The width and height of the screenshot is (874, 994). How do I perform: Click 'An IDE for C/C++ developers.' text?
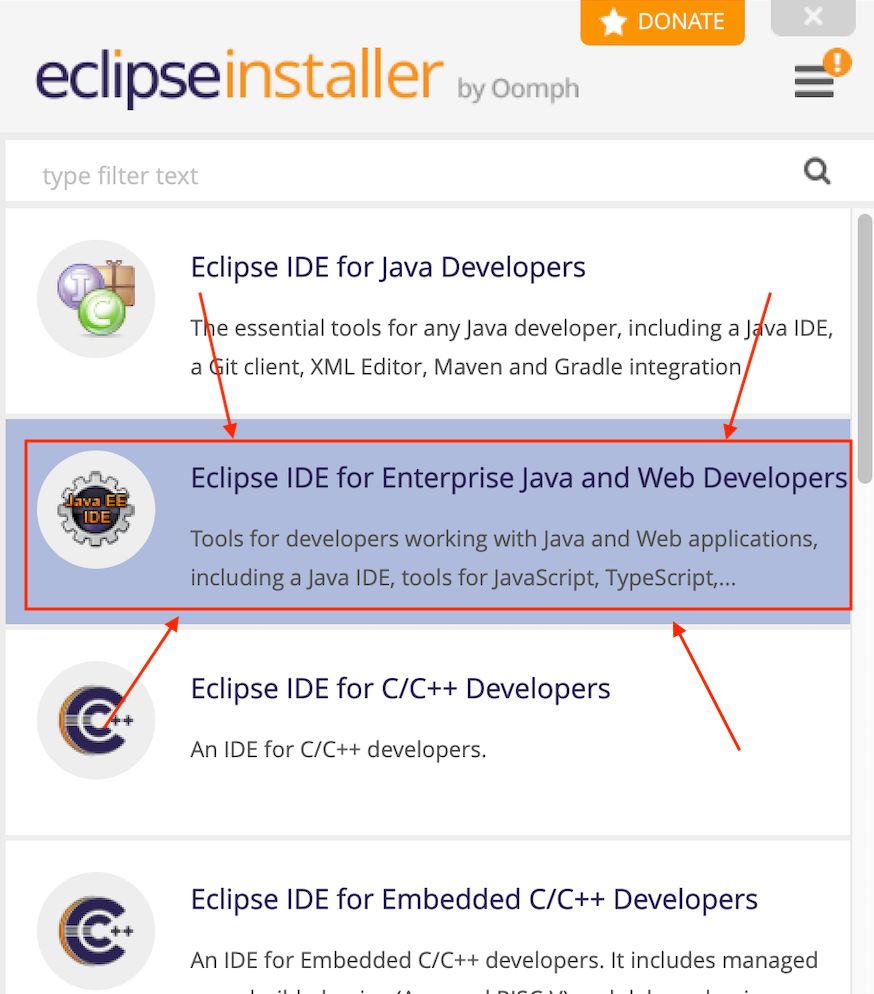coord(338,749)
